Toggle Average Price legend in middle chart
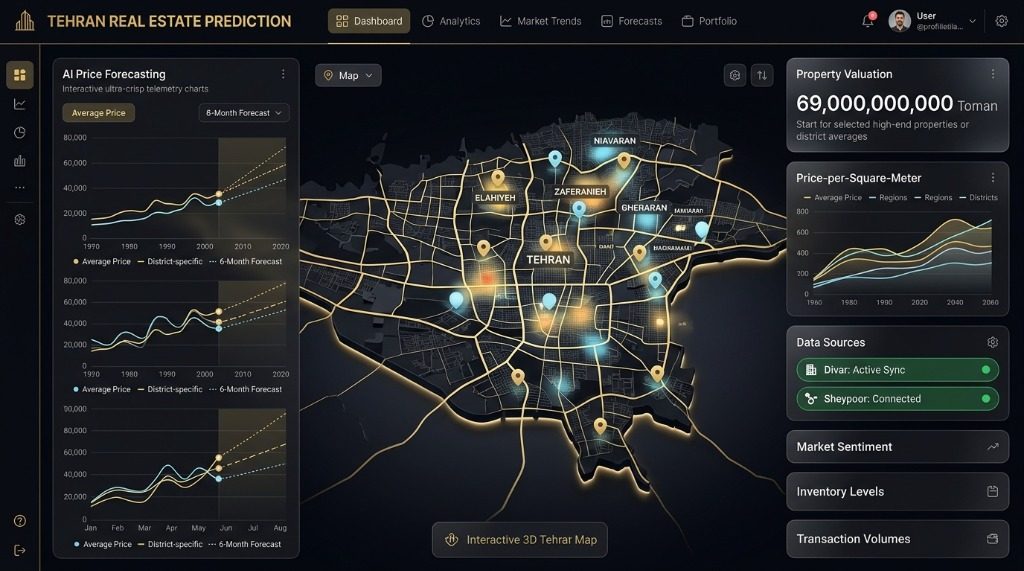Viewport: 1024px width, 571px height. click(x=102, y=389)
